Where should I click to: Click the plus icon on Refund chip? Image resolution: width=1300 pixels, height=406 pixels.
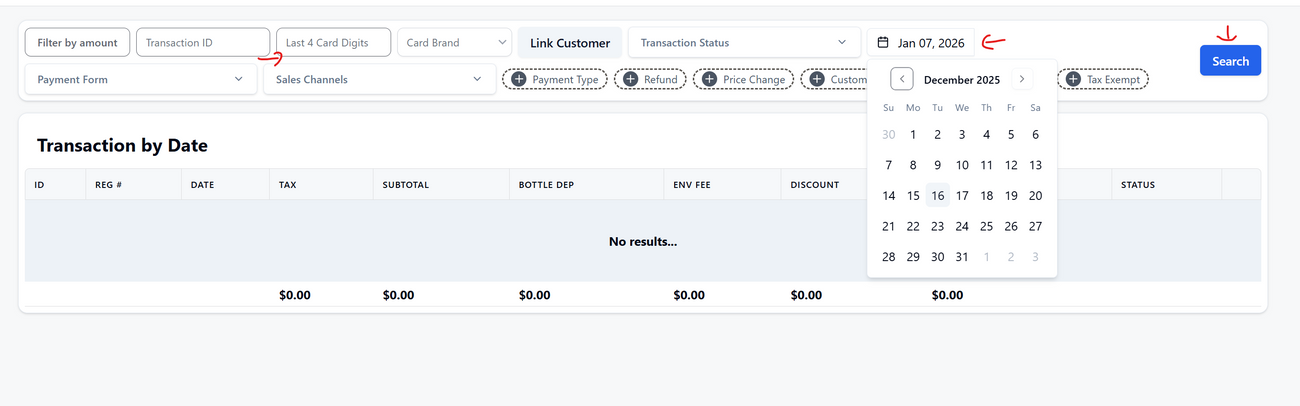(x=631, y=79)
